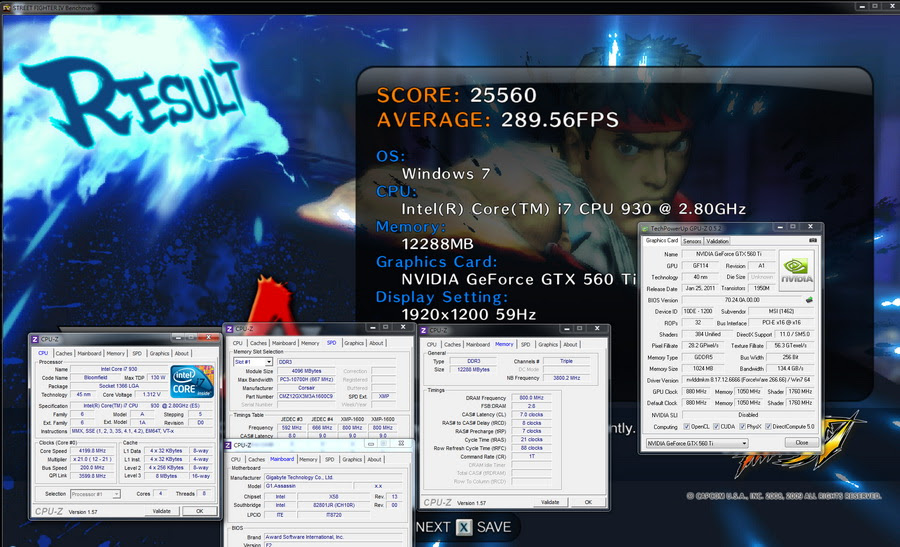
Task: Click OK in the CPU-Z Memory window
Action: [588, 502]
